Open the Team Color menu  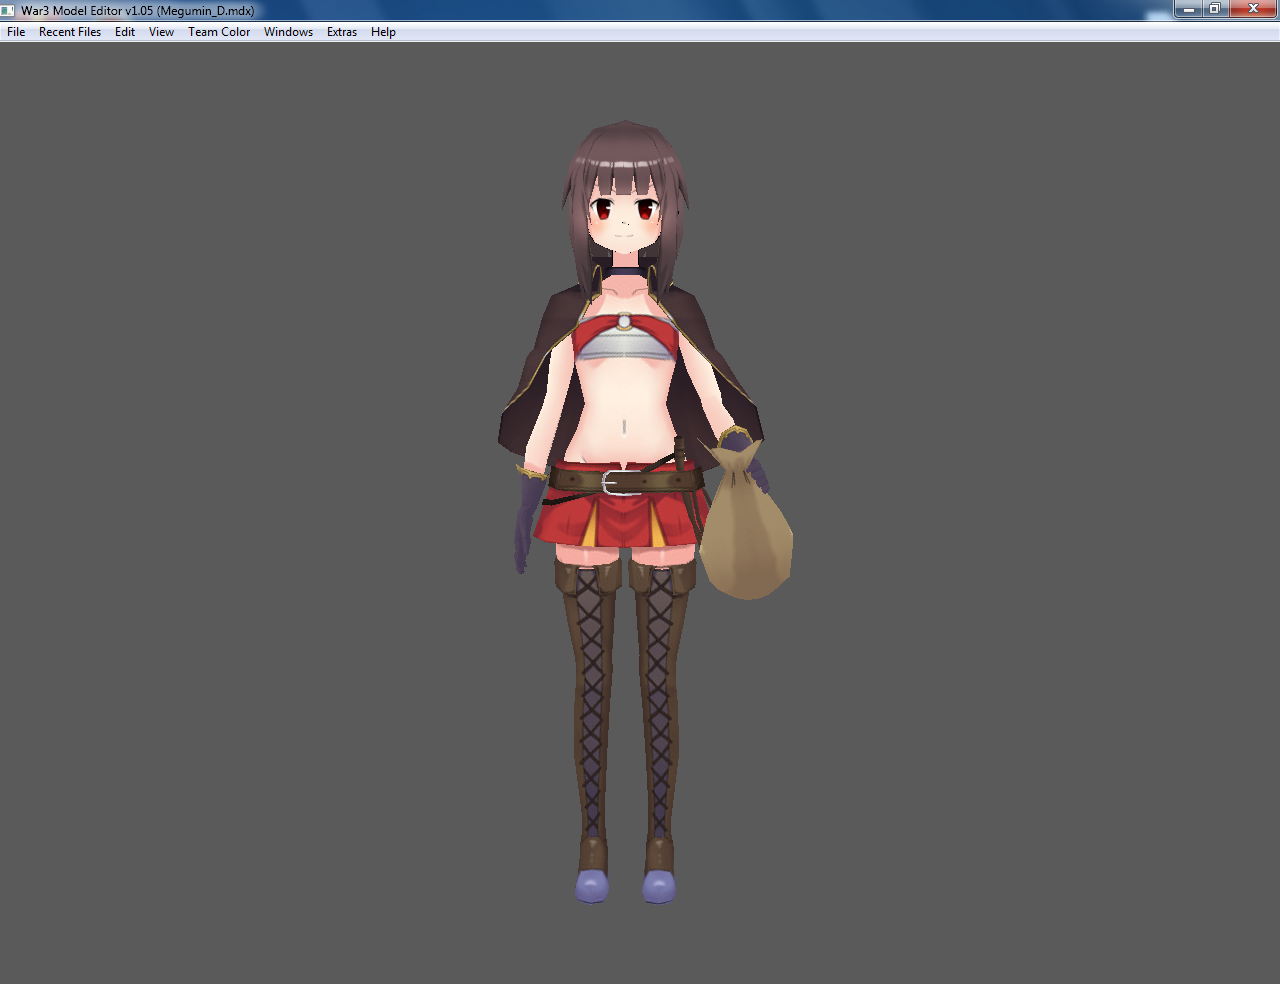[x=219, y=32]
